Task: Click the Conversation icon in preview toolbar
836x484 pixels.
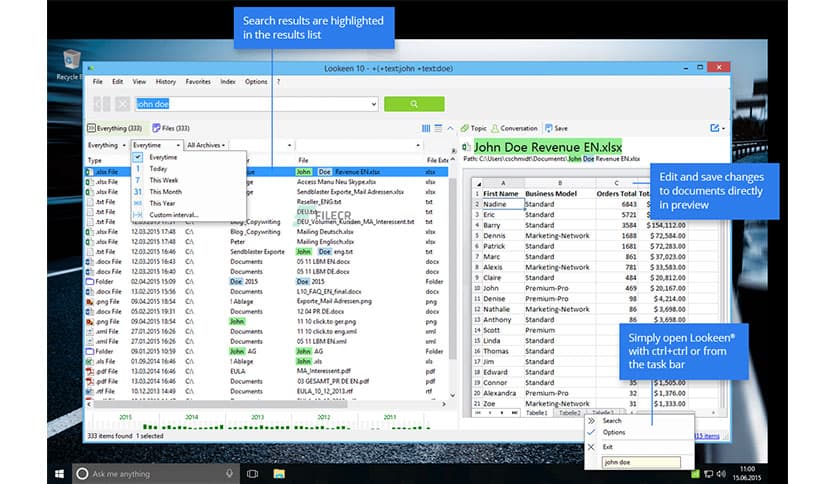Action: click(x=495, y=128)
